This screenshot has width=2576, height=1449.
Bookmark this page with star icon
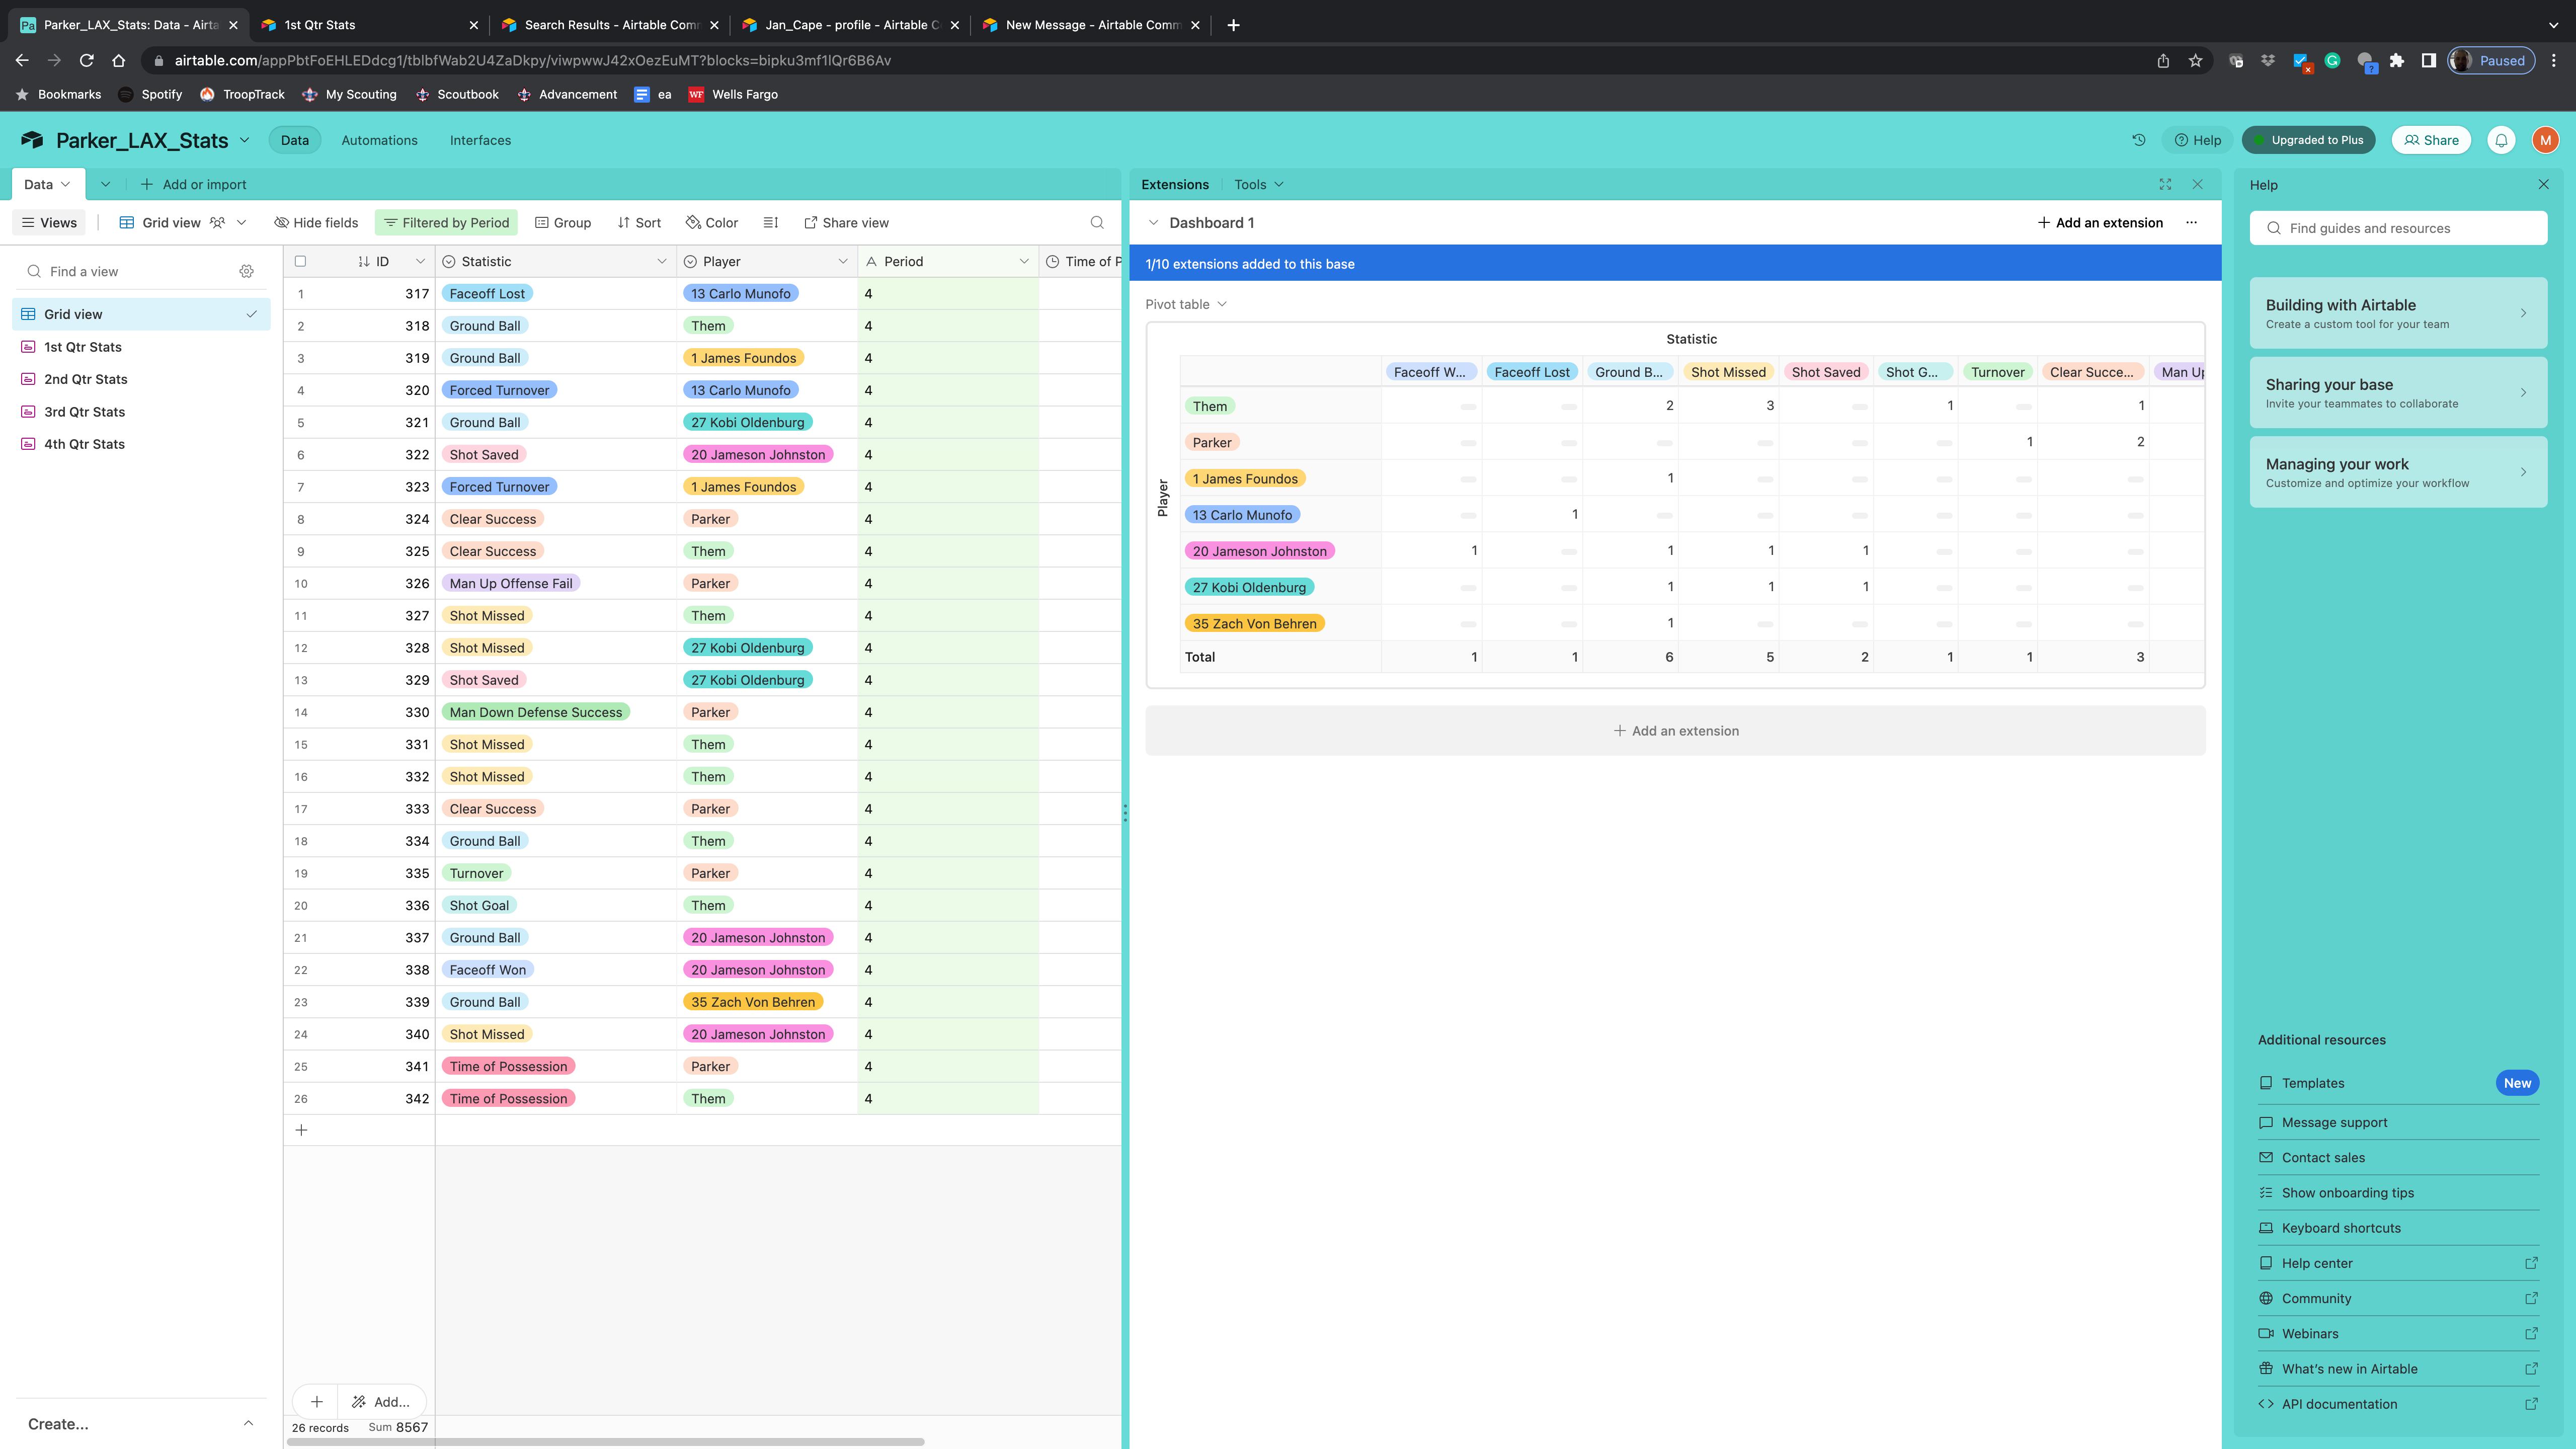tap(2195, 61)
